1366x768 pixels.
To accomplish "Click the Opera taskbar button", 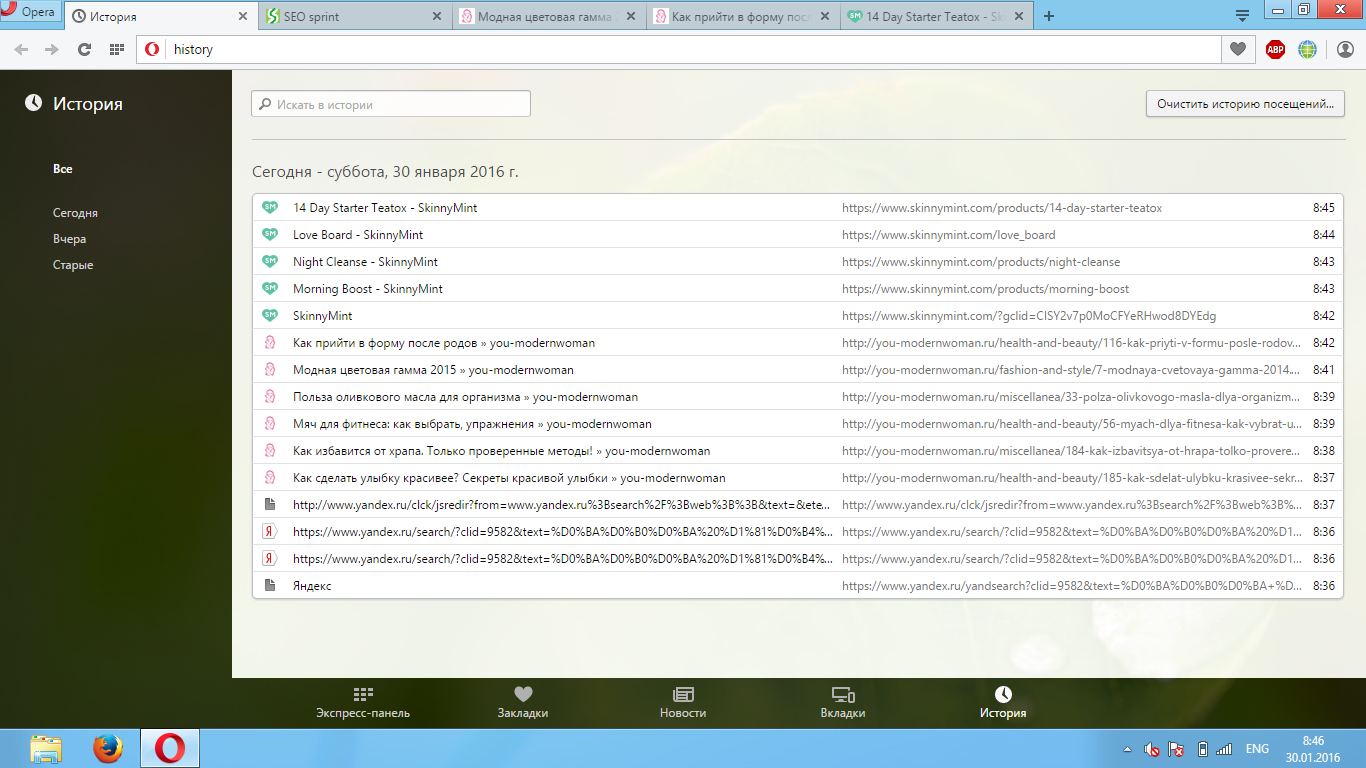I will (x=169, y=748).
